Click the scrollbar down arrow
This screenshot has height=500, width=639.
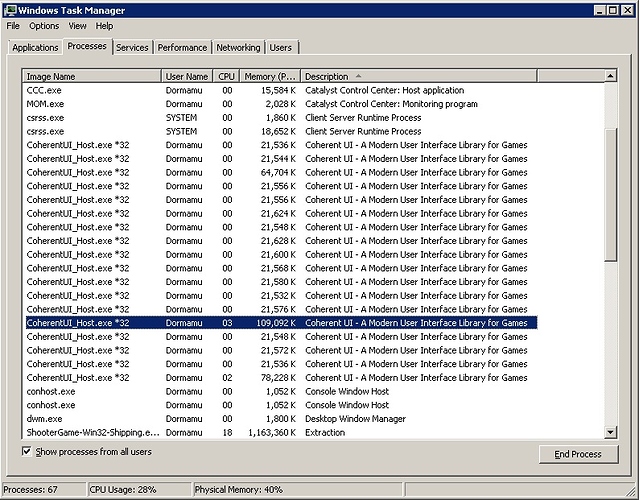click(611, 431)
